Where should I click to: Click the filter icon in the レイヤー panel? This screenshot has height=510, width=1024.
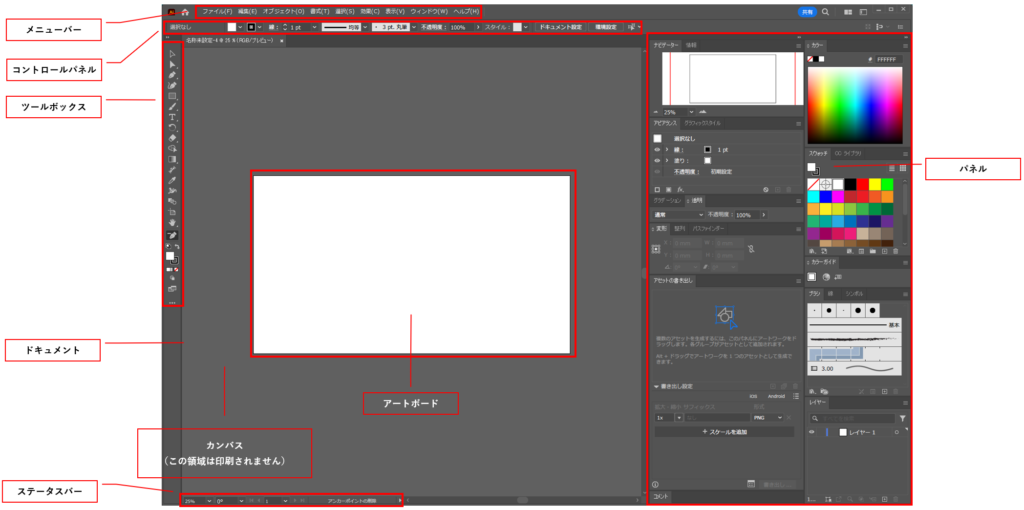[x=903, y=418]
